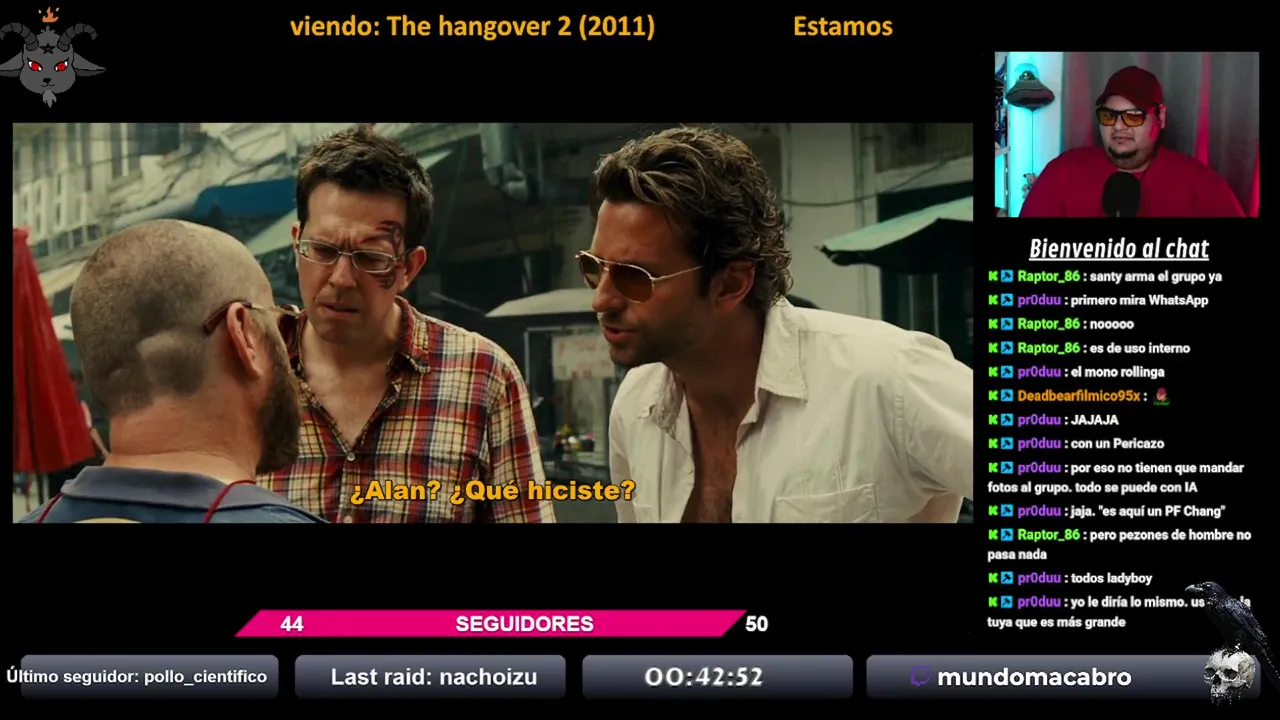This screenshot has width=1280, height=720.
Task: Click the Kick icon on 'el mono rollinga' row
Action: click(993, 372)
